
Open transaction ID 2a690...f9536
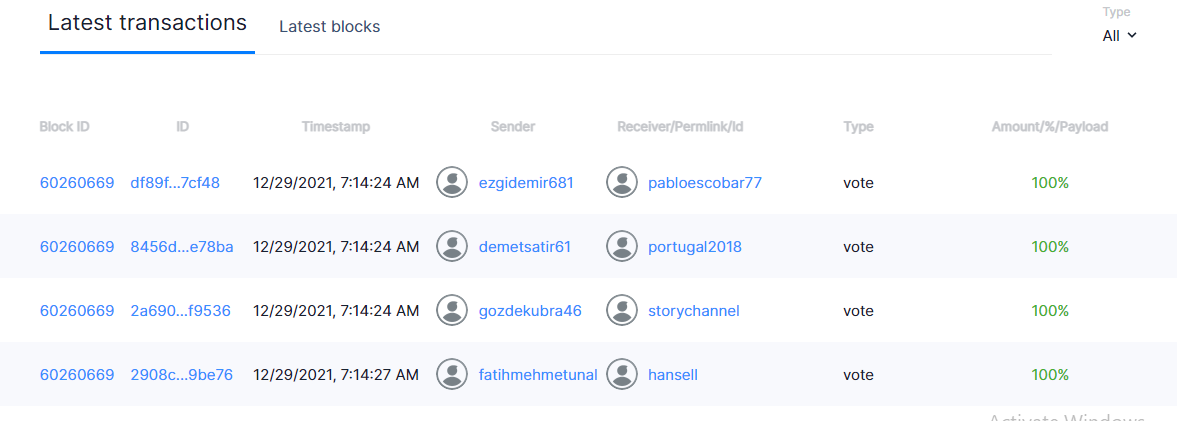coord(180,311)
